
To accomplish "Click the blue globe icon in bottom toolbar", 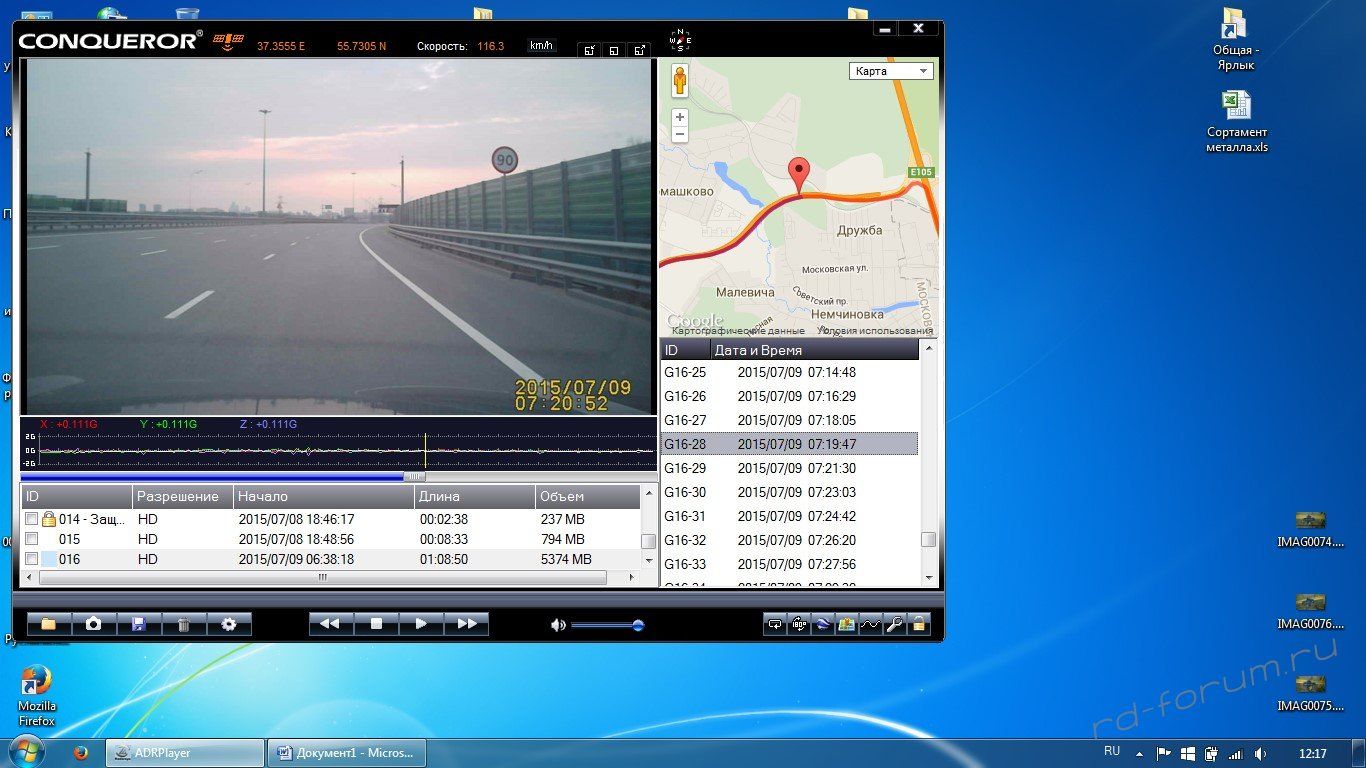I will coord(823,625).
